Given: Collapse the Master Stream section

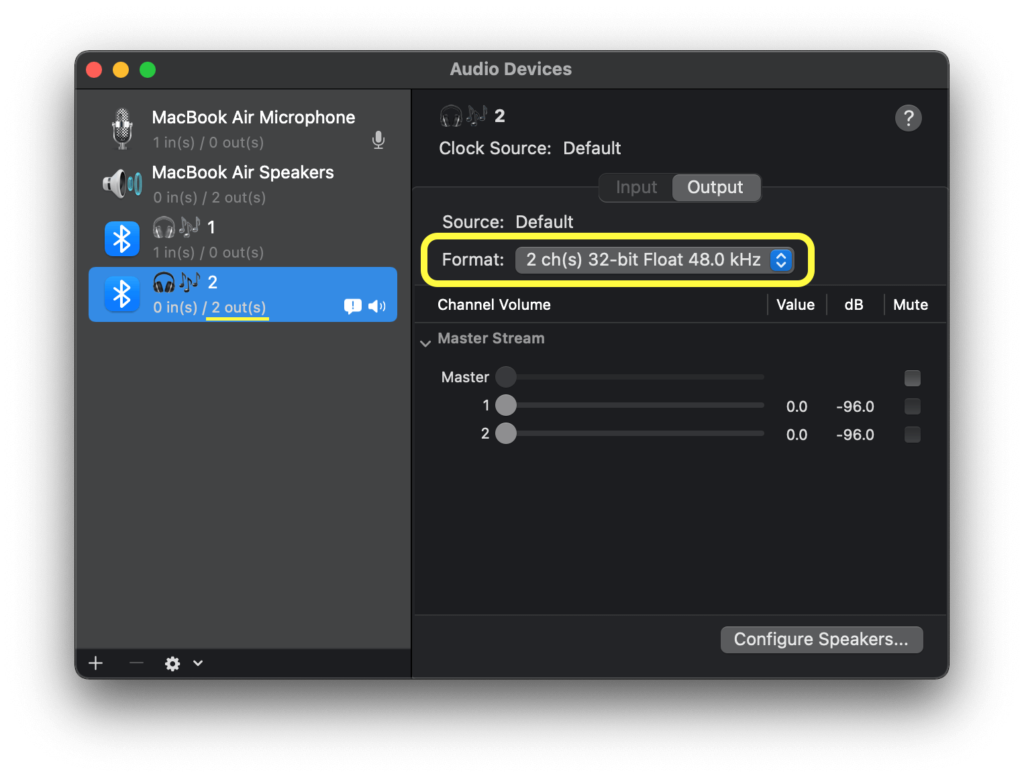Looking at the screenshot, I should 425,343.
